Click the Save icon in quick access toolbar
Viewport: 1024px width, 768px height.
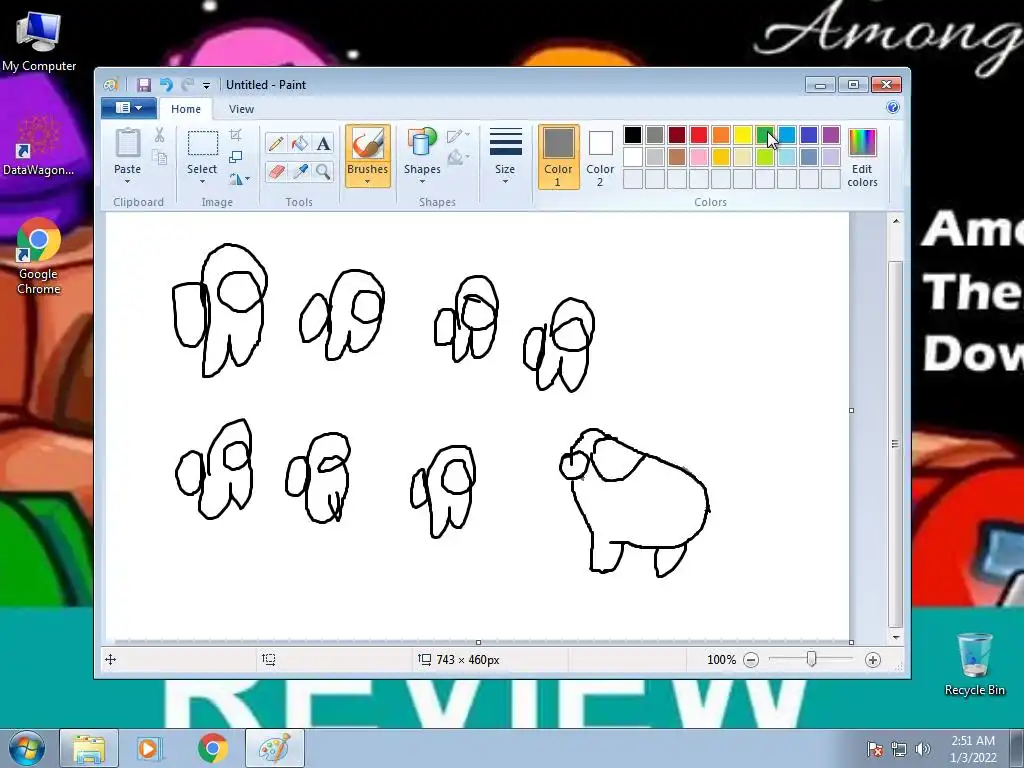pyautogui.click(x=144, y=85)
